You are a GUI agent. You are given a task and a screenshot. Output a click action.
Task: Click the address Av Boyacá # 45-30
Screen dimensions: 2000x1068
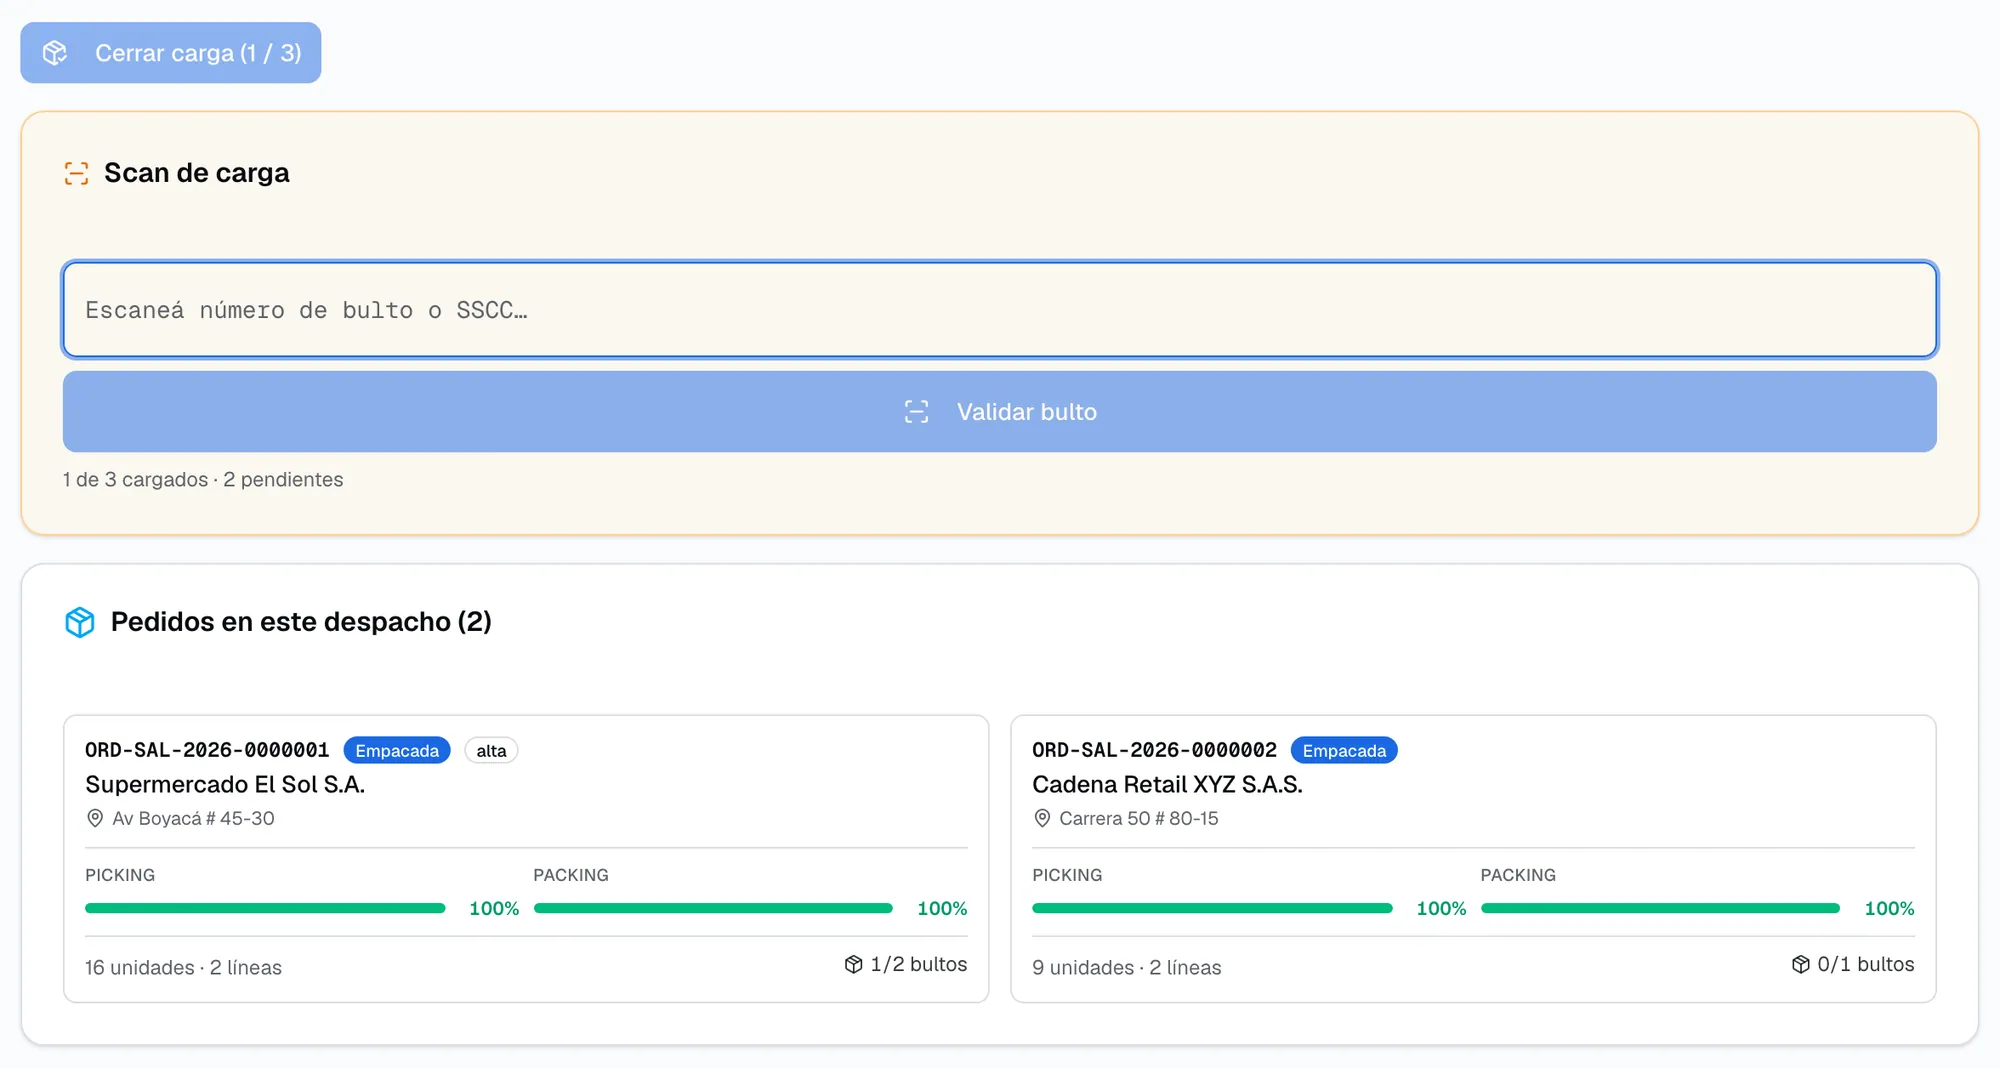(x=193, y=818)
